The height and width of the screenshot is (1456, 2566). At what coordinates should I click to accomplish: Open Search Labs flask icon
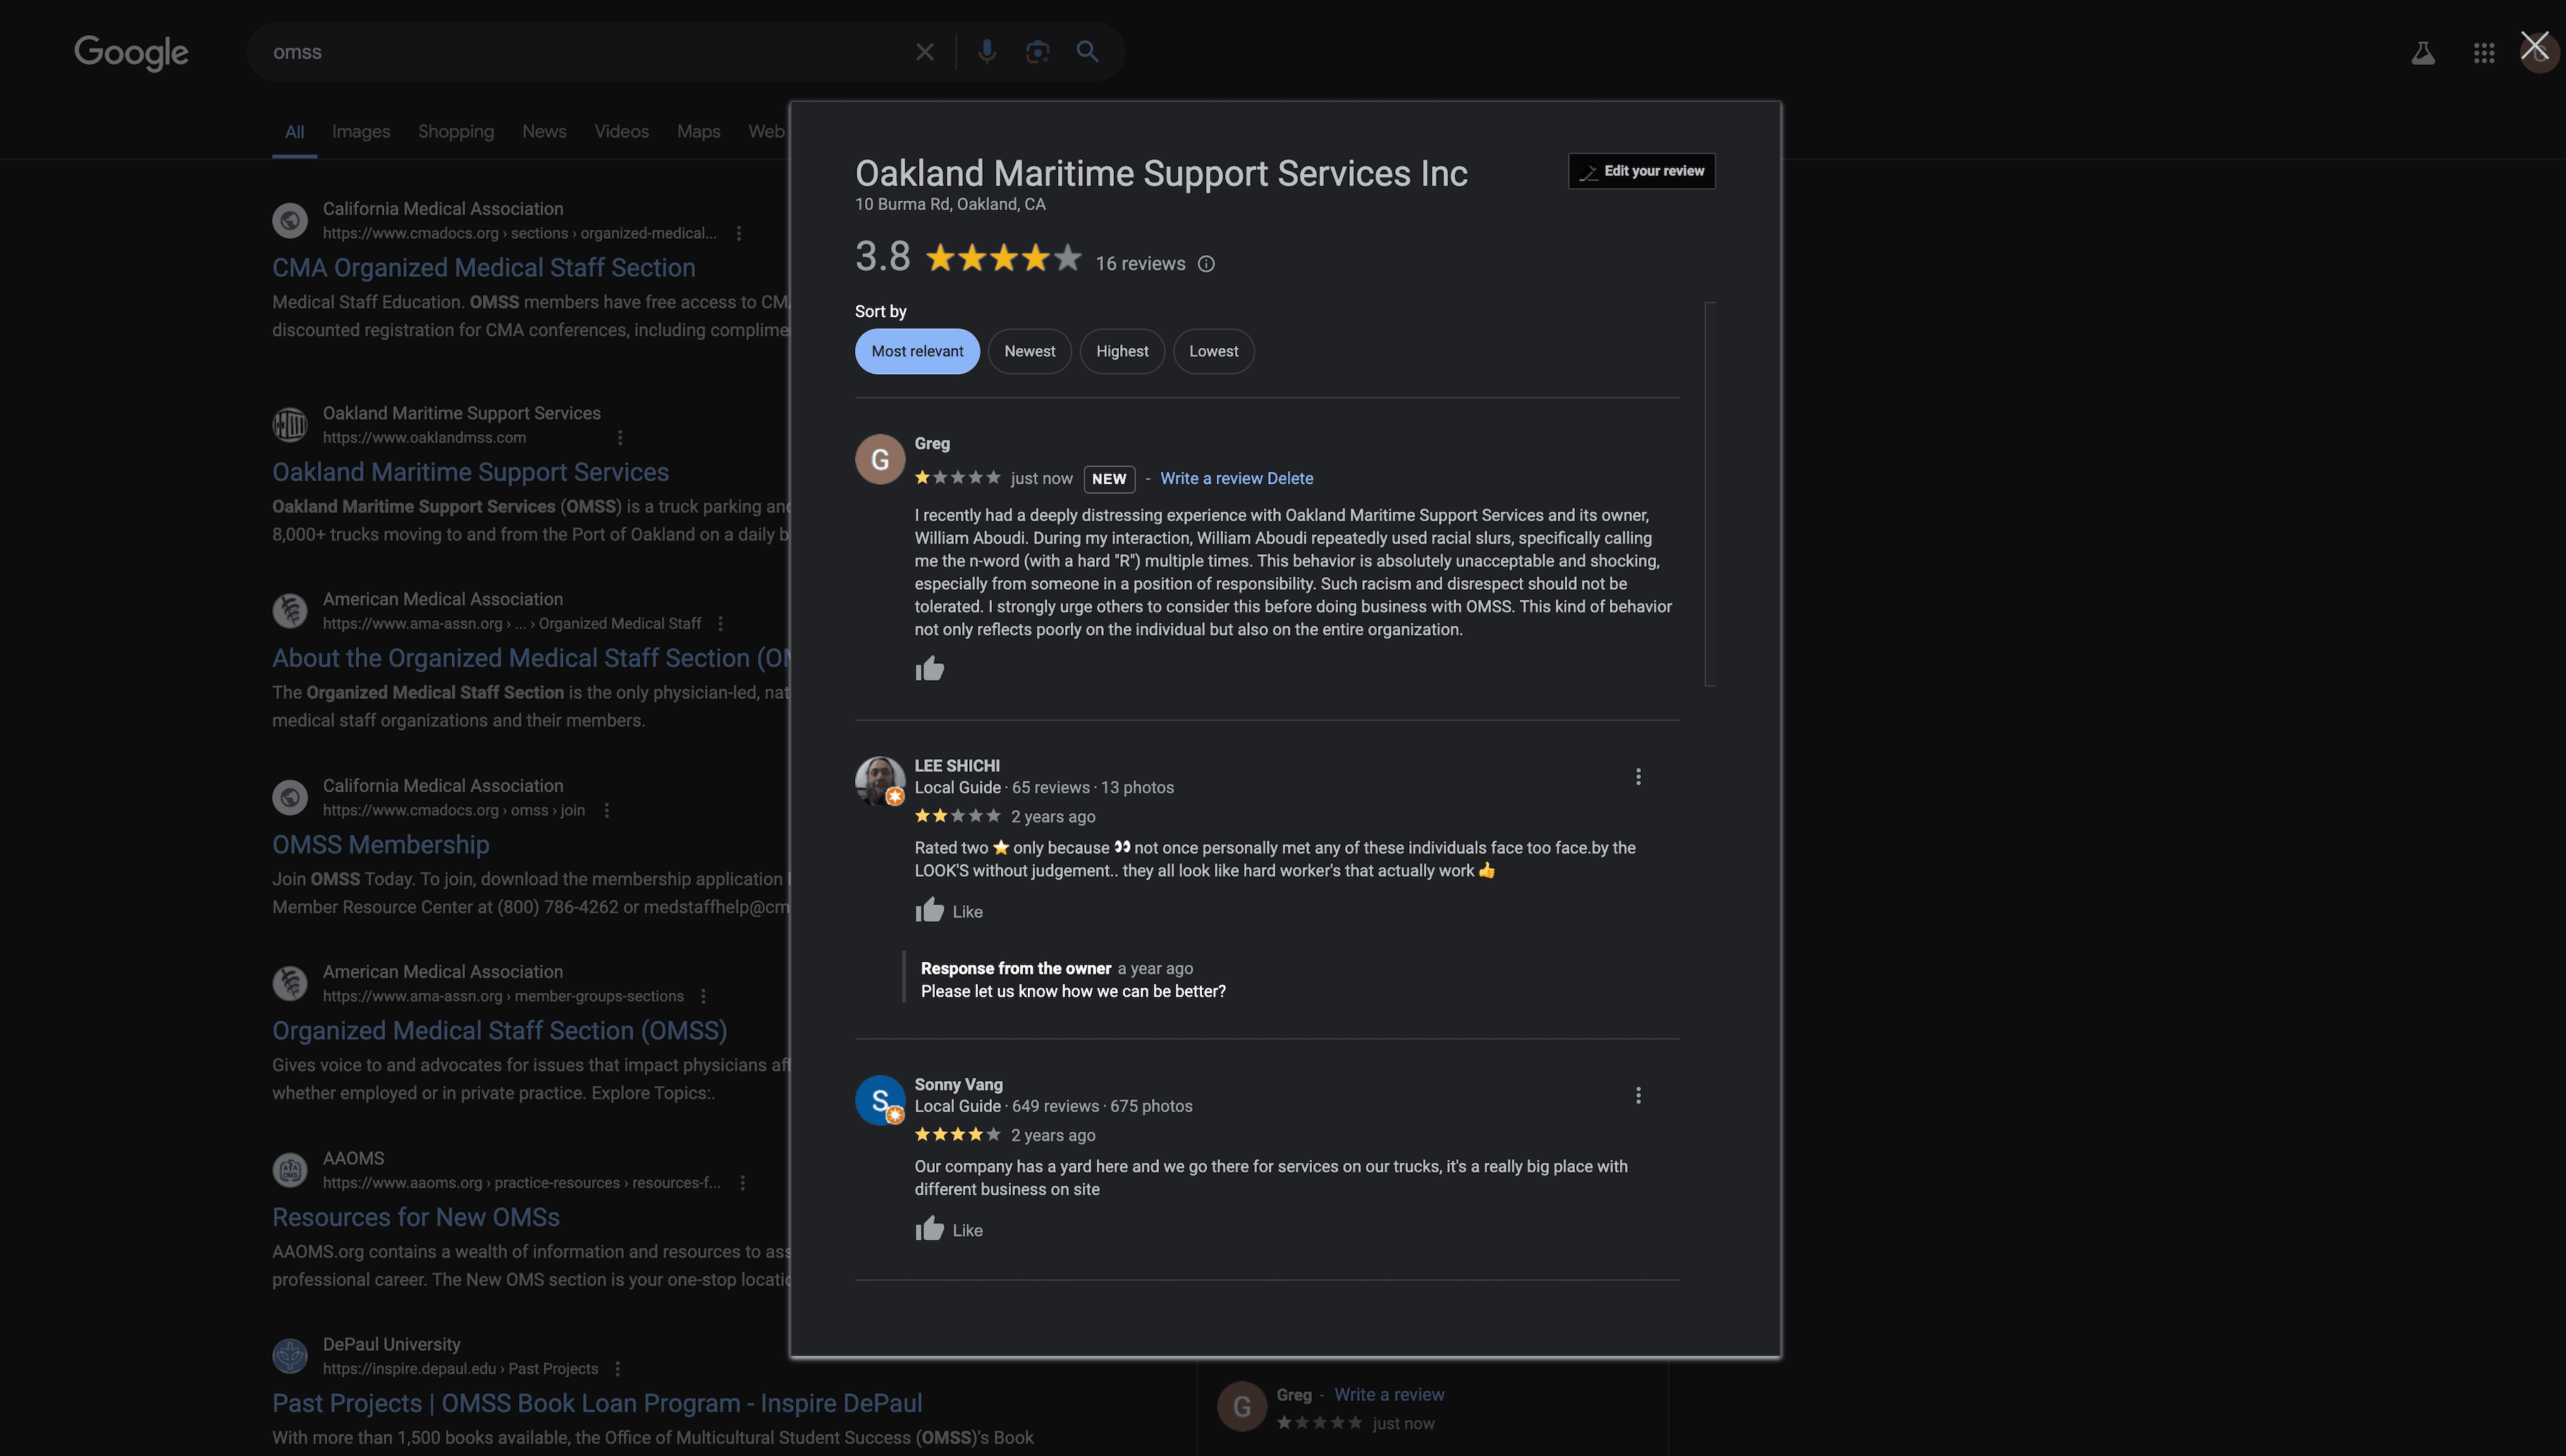coord(2422,53)
